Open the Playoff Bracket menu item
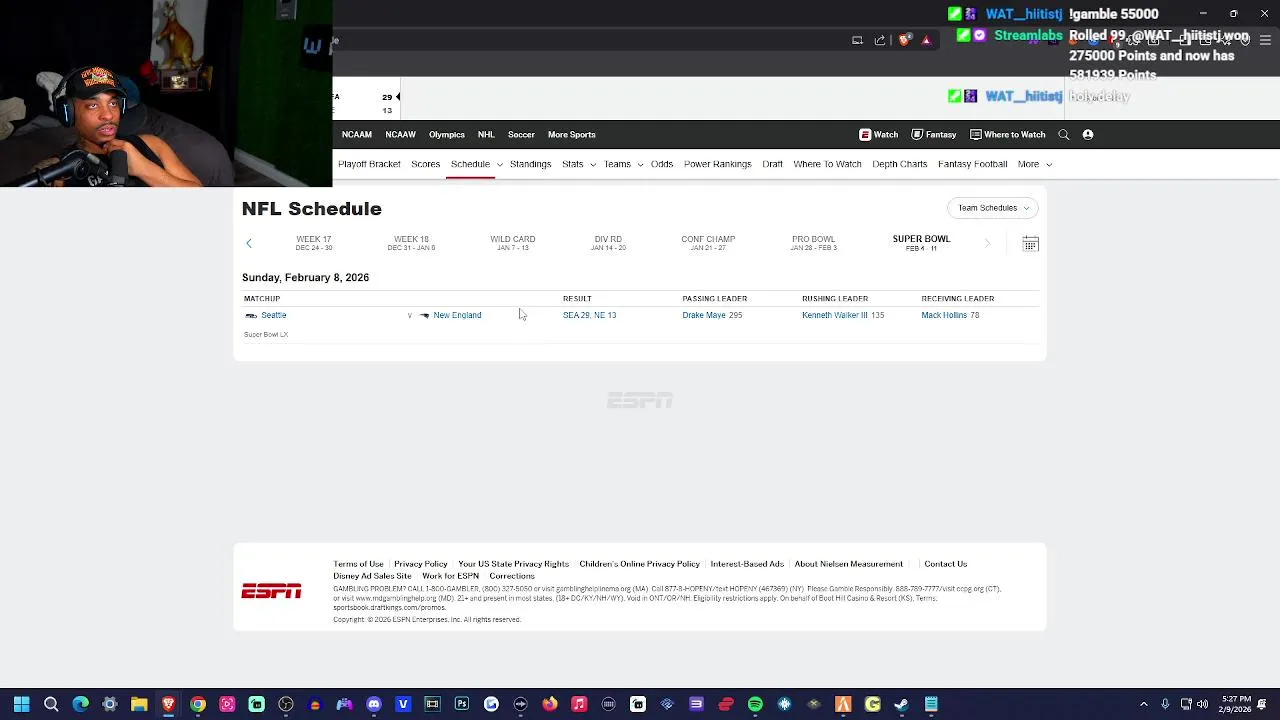Image resolution: width=1280 pixels, height=720 pixels. [369, 164]
